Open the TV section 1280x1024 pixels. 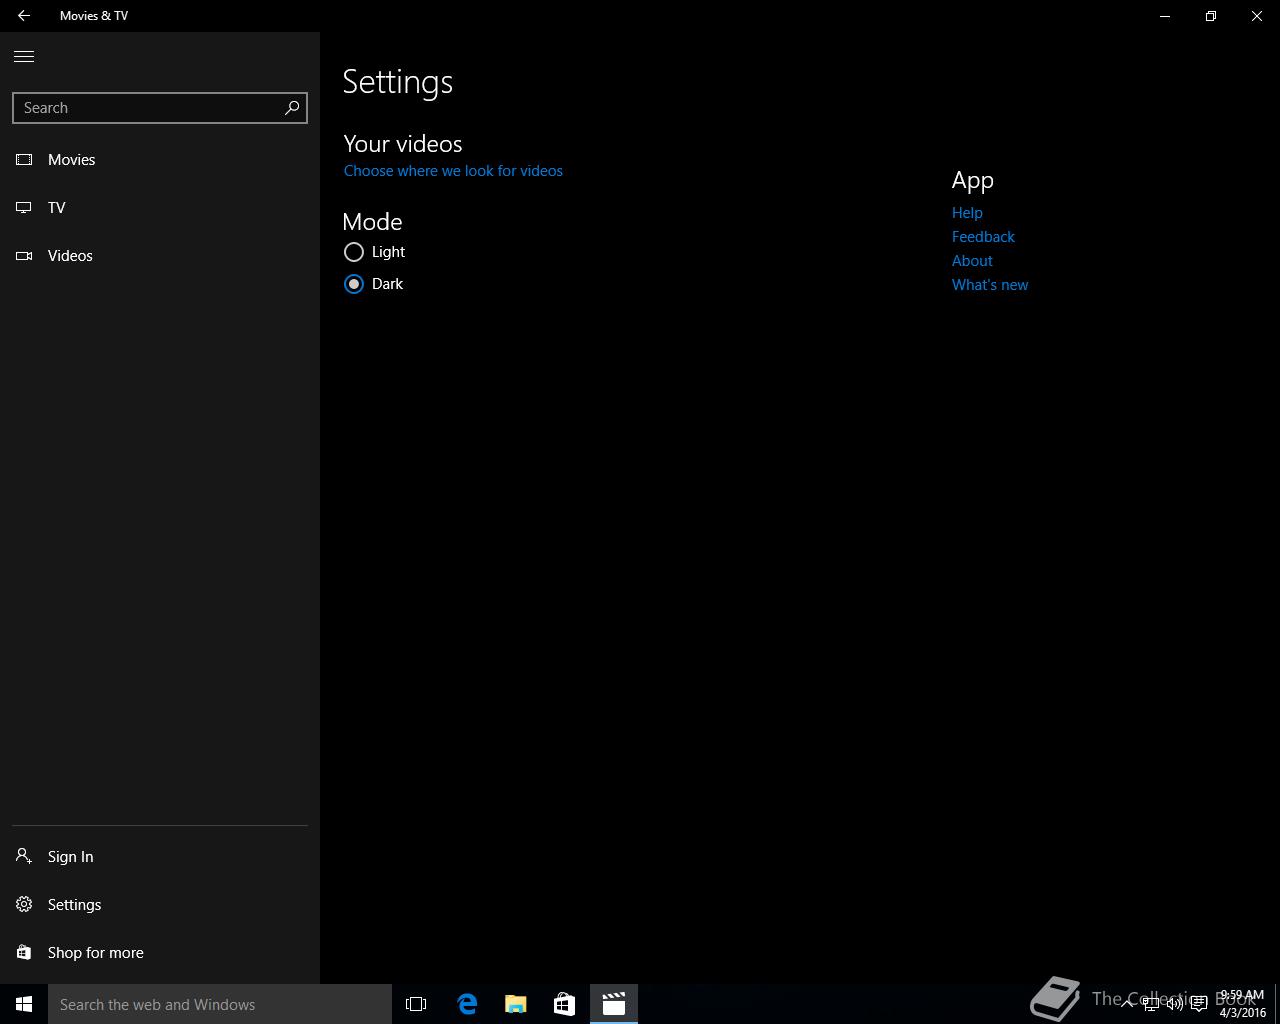coord(160,208)
